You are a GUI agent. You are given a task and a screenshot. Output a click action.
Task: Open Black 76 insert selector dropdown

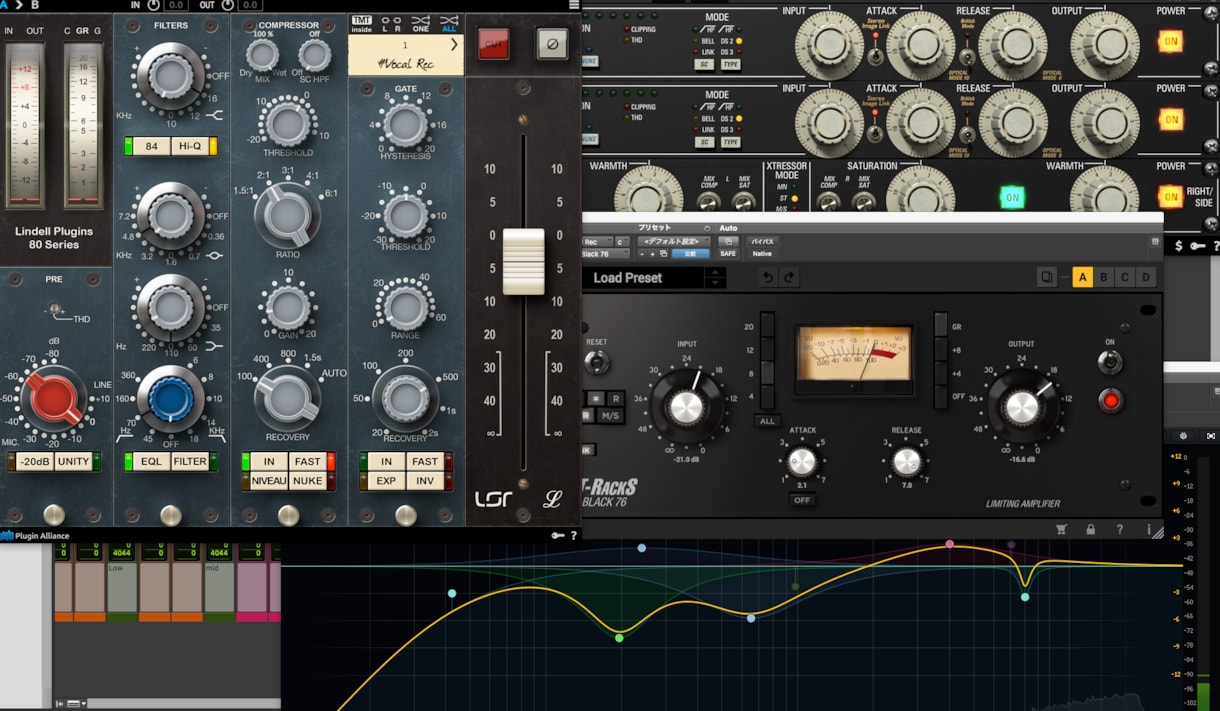tap(607, 254)
